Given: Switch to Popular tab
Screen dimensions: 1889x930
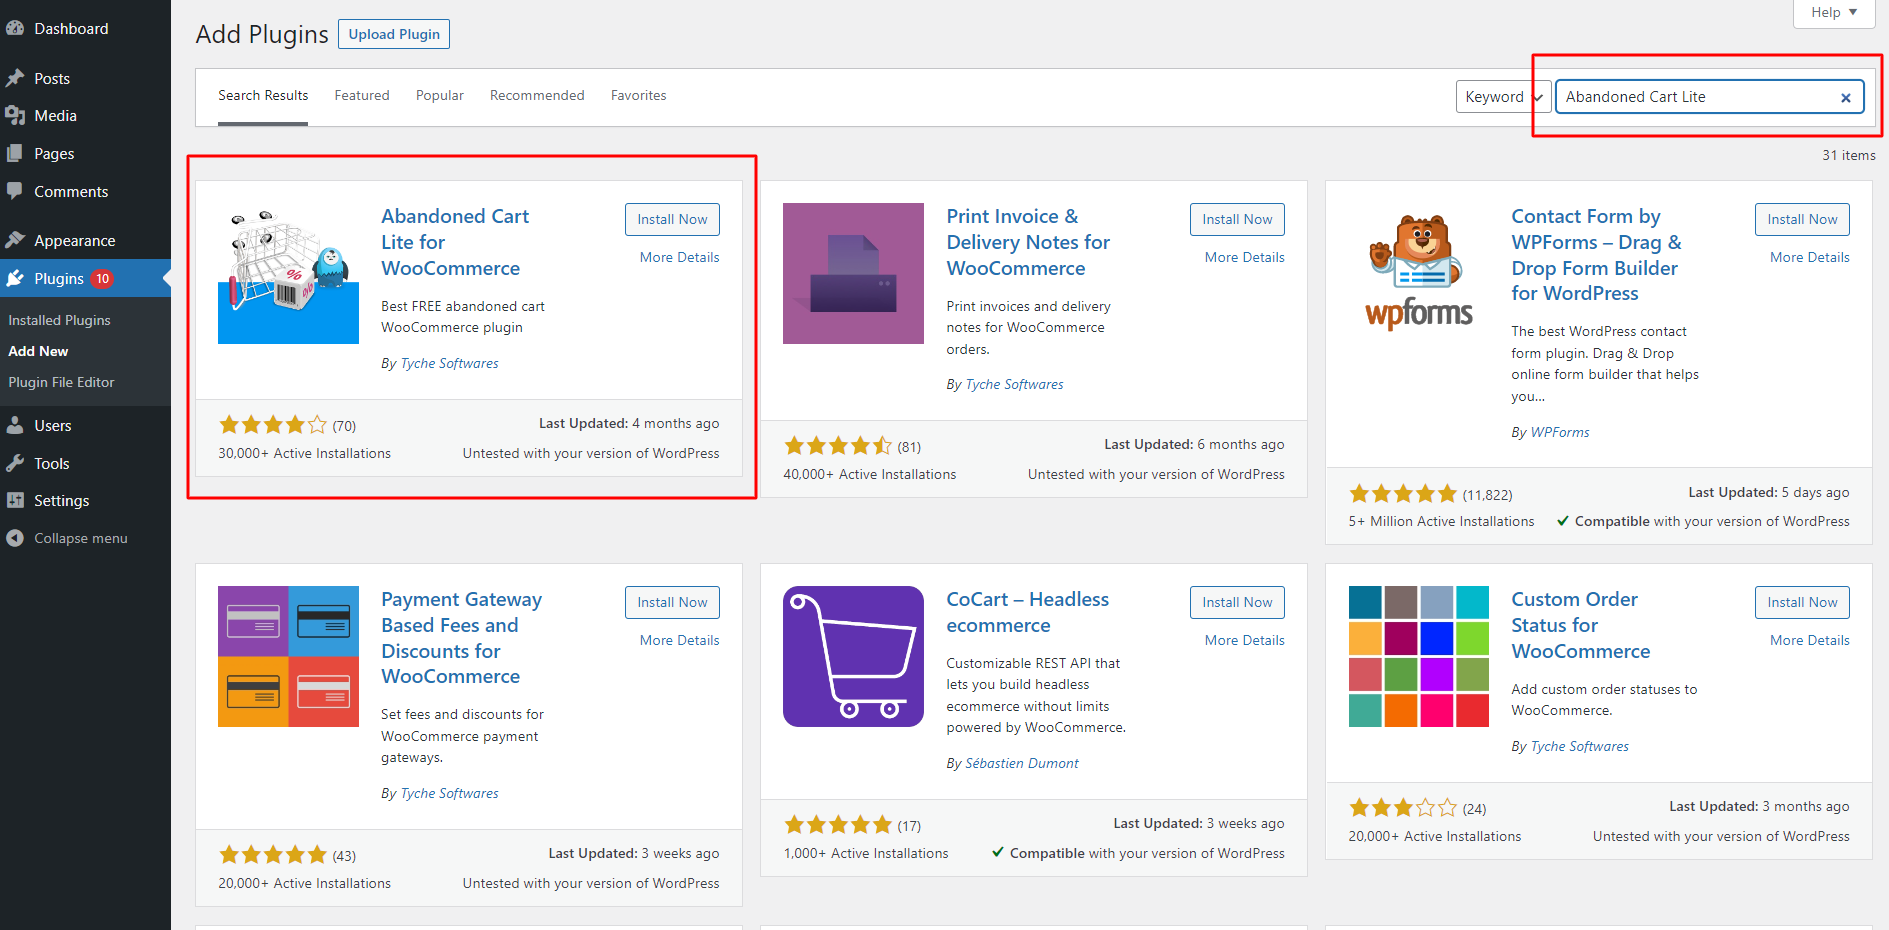Looking at the screenshot, I should 440,96.
